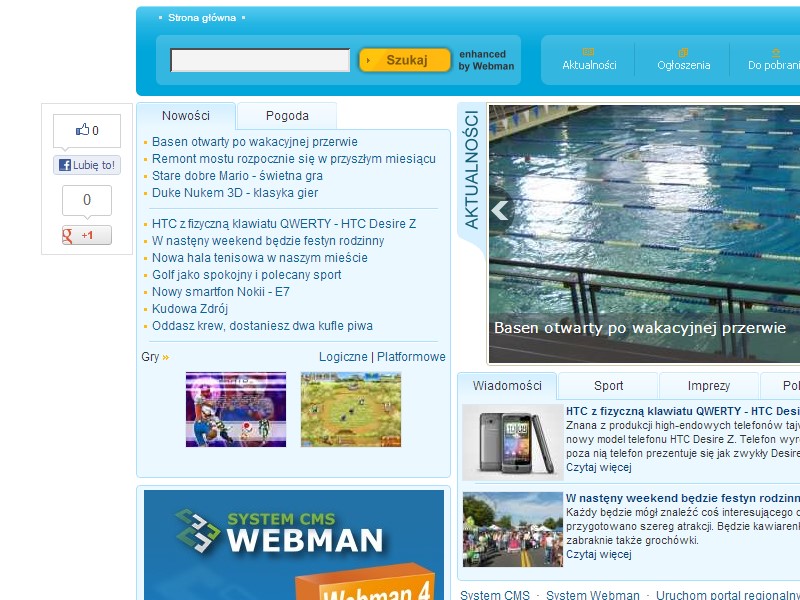Click 'Czytaj więcej' under HTC article
Viewport: 800px width, 600px height.
(x=598, y=467)
